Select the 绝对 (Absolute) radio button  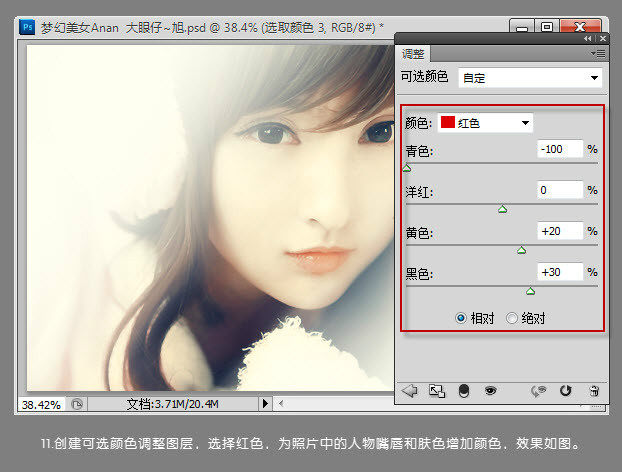pyautogui.click(x=513, y=318)
